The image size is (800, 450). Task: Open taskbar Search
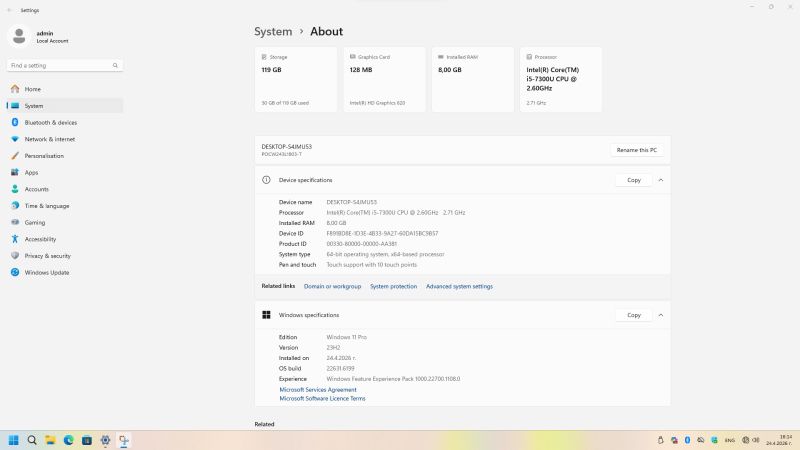point(32,440)
